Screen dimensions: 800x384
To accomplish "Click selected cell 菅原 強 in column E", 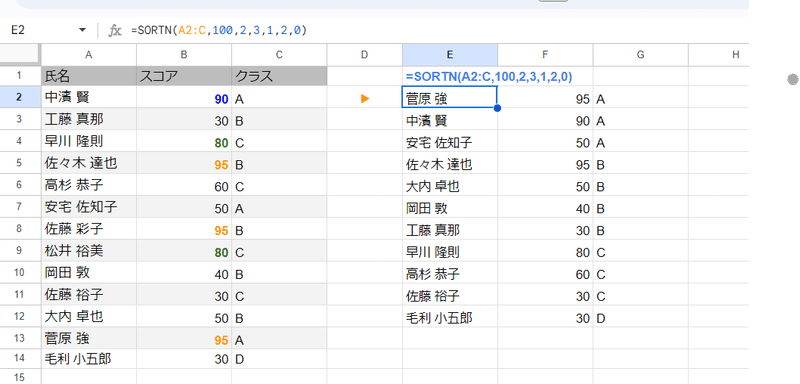I will pos(449,97).
